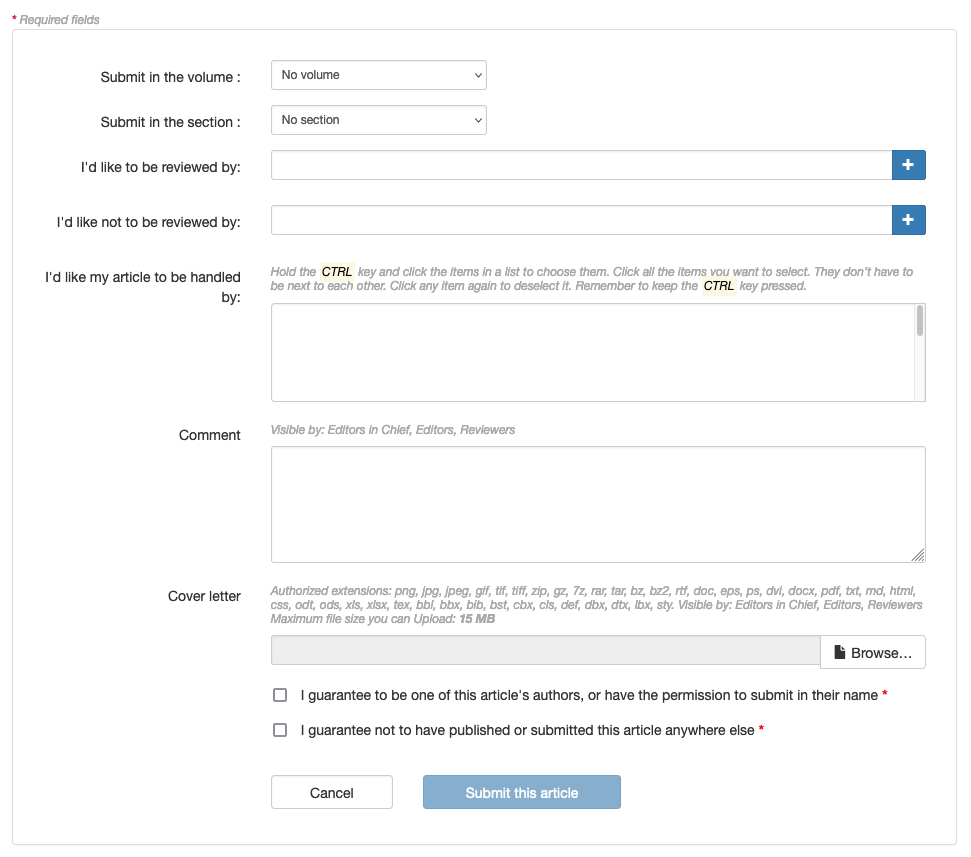Focus the 'not to be reviewed by' field
Screen dimensions: 971x857
[580, 220]
